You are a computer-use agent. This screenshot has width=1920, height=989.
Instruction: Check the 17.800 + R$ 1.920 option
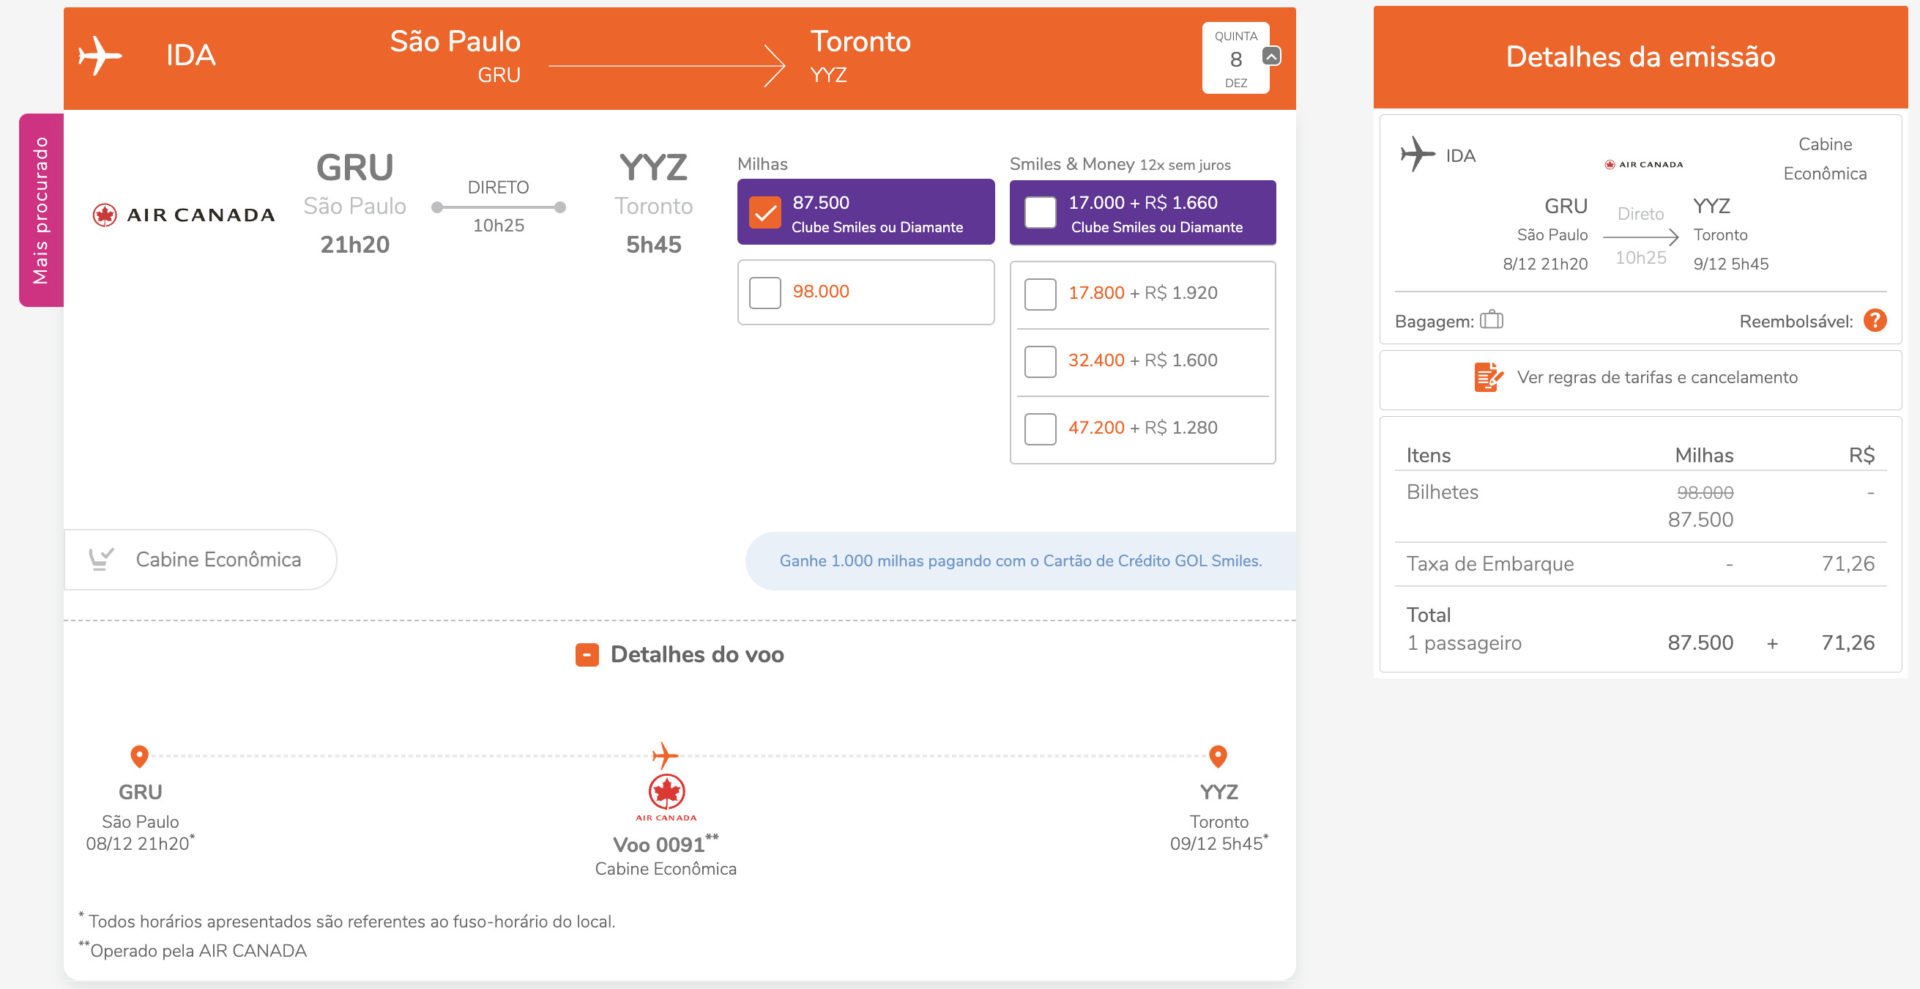[1040, 294]
